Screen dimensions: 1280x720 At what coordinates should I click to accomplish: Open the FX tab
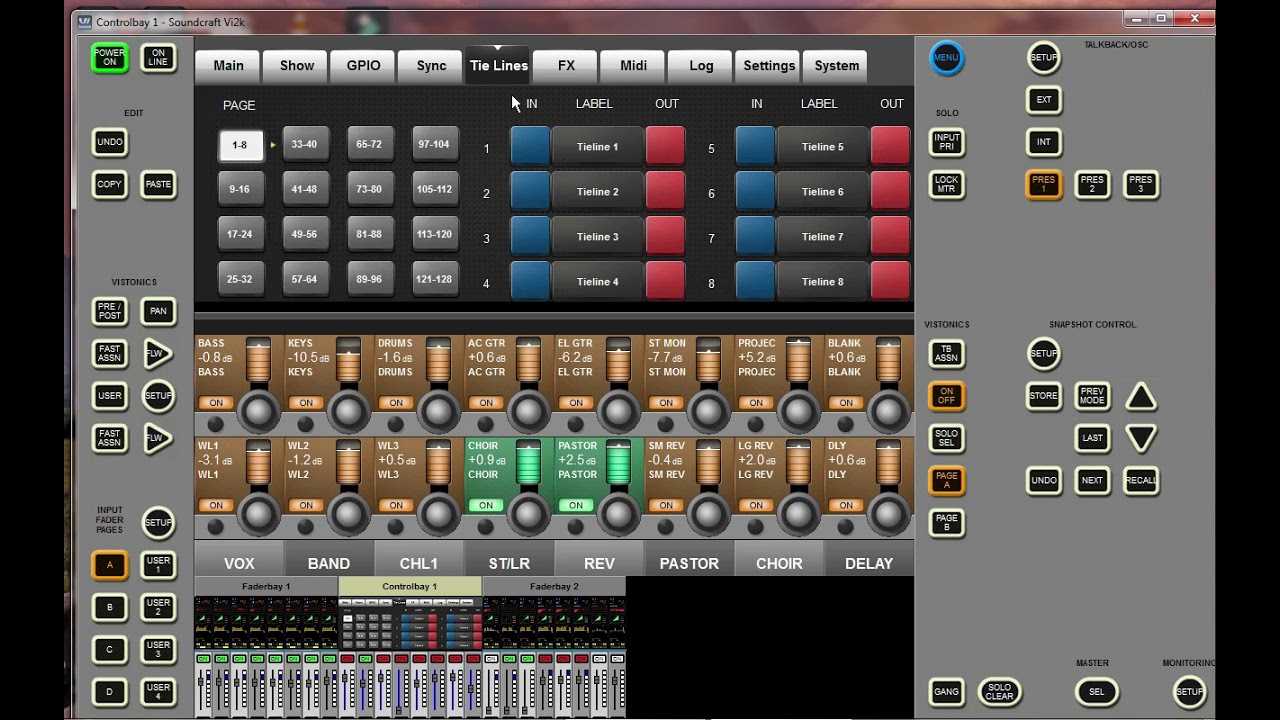[x=566, y=66]
